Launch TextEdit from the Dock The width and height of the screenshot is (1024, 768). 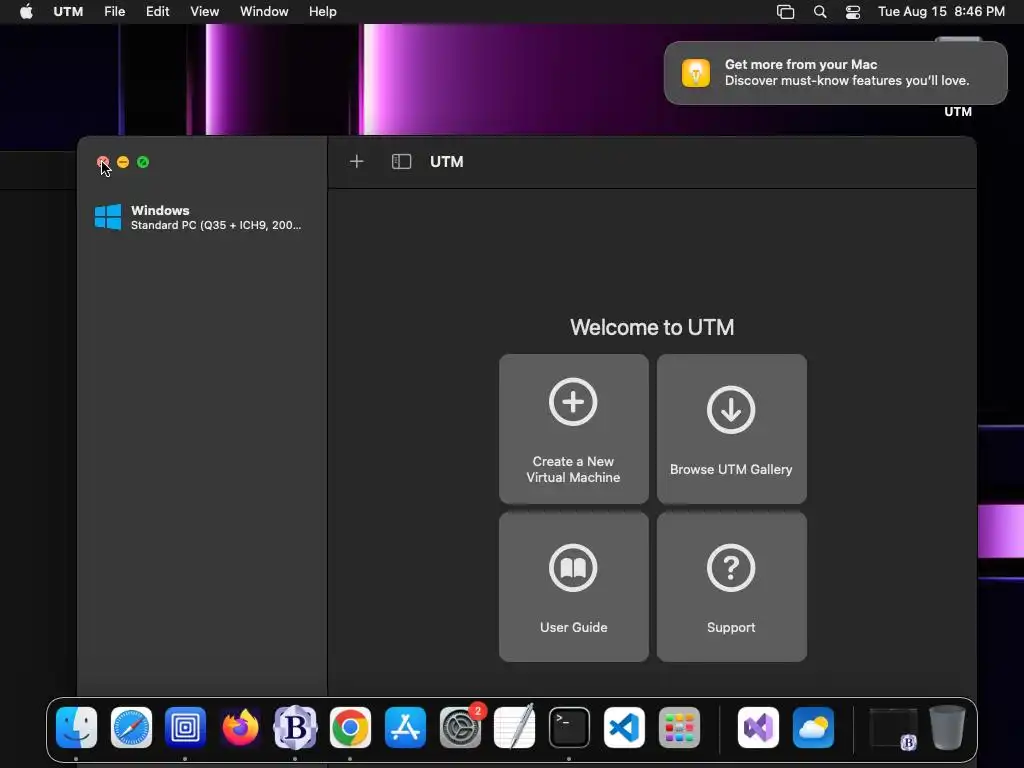(x=515, y=727)
